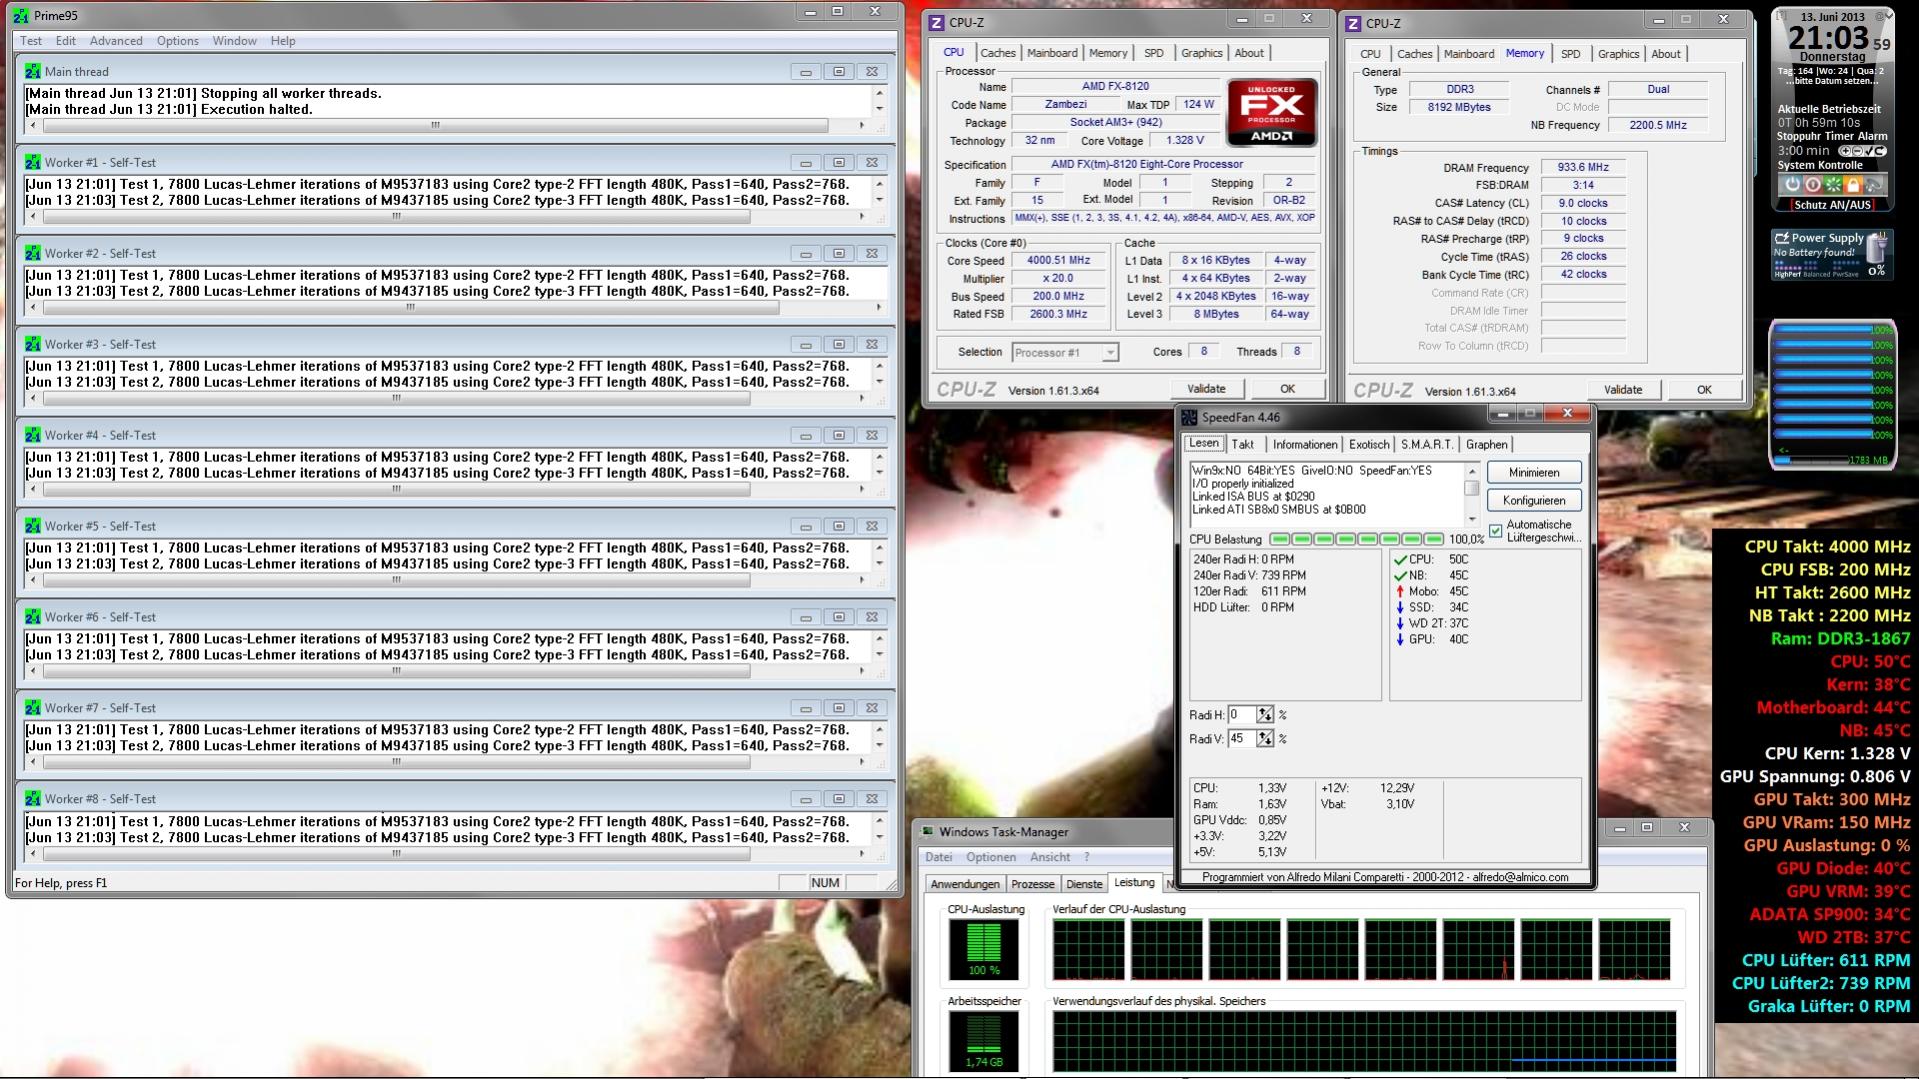Click the SpeedFan log vertical scrollbar
The height and width of the screenshot is (1079, 1919).
pyautogui.click(x=1472, y=494)
